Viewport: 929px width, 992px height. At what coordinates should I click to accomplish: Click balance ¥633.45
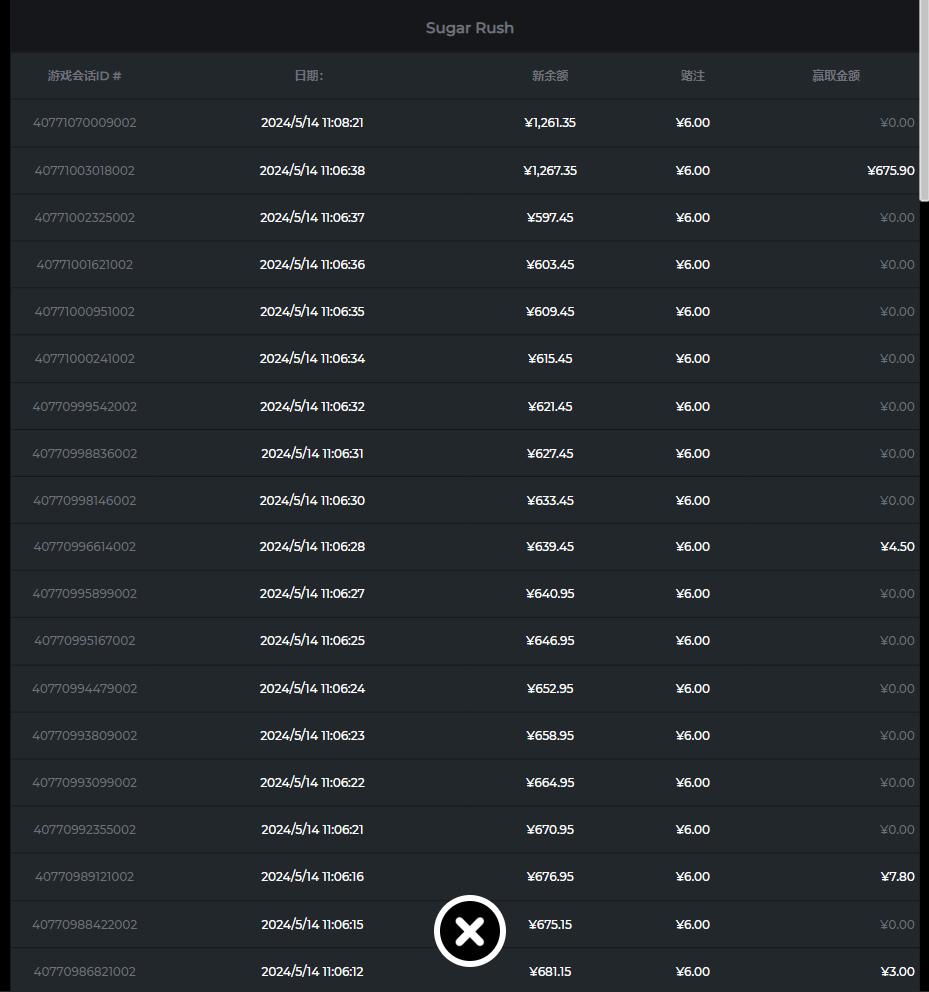click(550, 500)
